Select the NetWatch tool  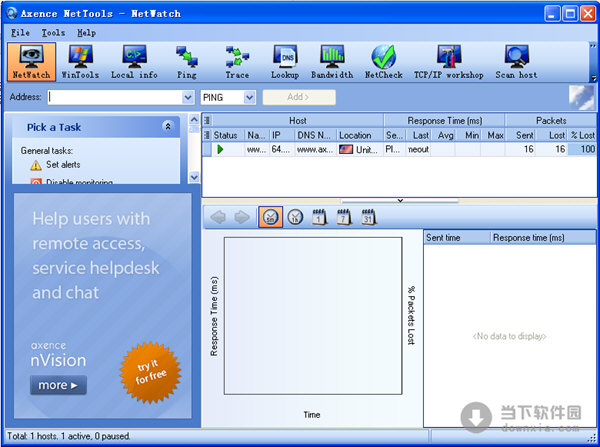31,62
